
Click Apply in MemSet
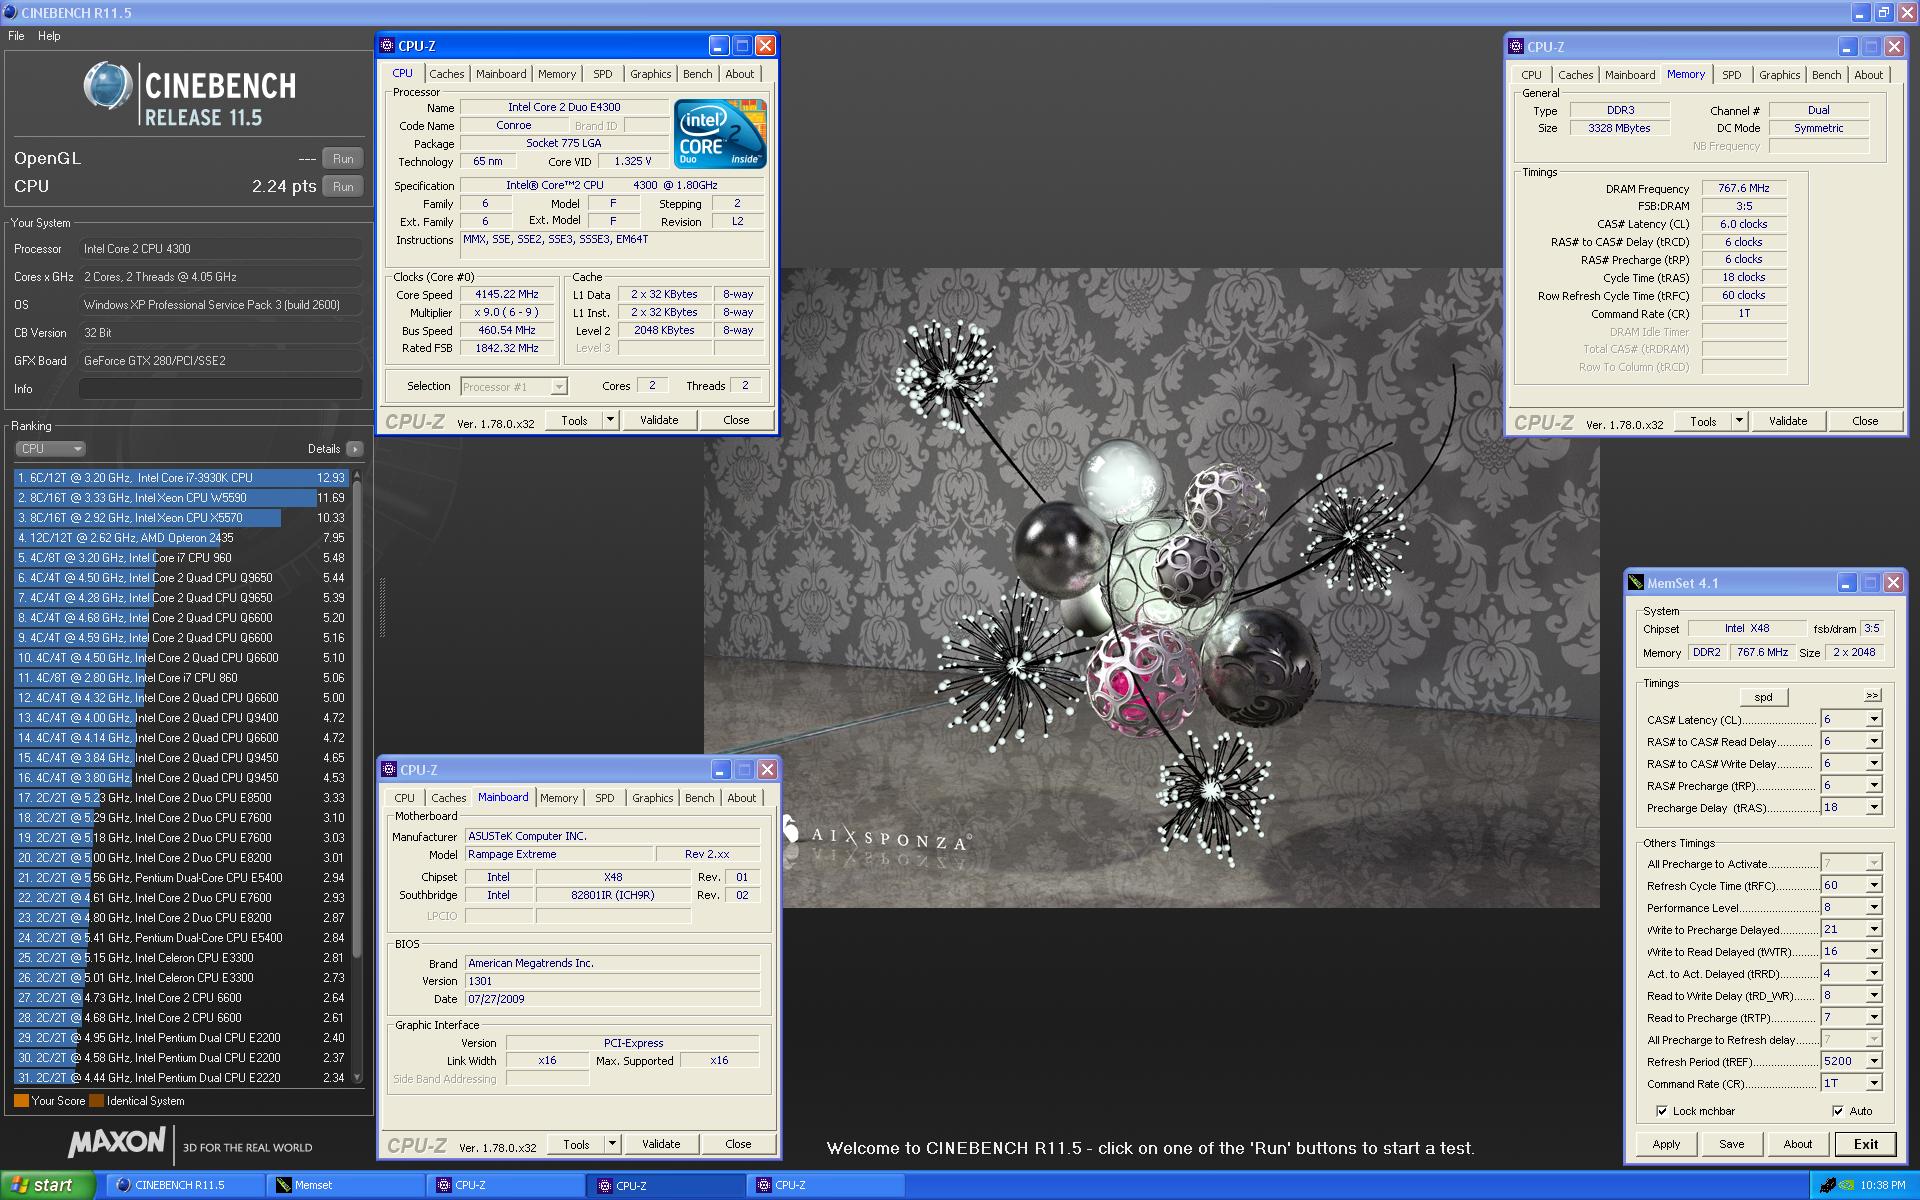[1666, 1144]
